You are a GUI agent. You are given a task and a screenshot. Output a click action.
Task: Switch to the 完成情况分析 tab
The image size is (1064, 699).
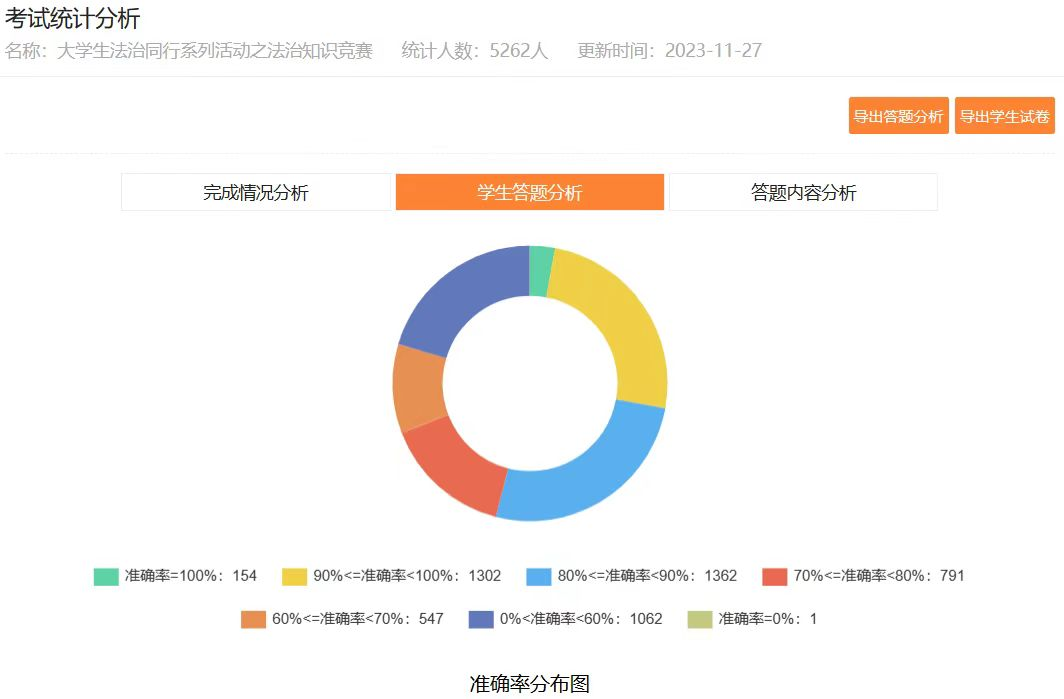tap(256, 192)
